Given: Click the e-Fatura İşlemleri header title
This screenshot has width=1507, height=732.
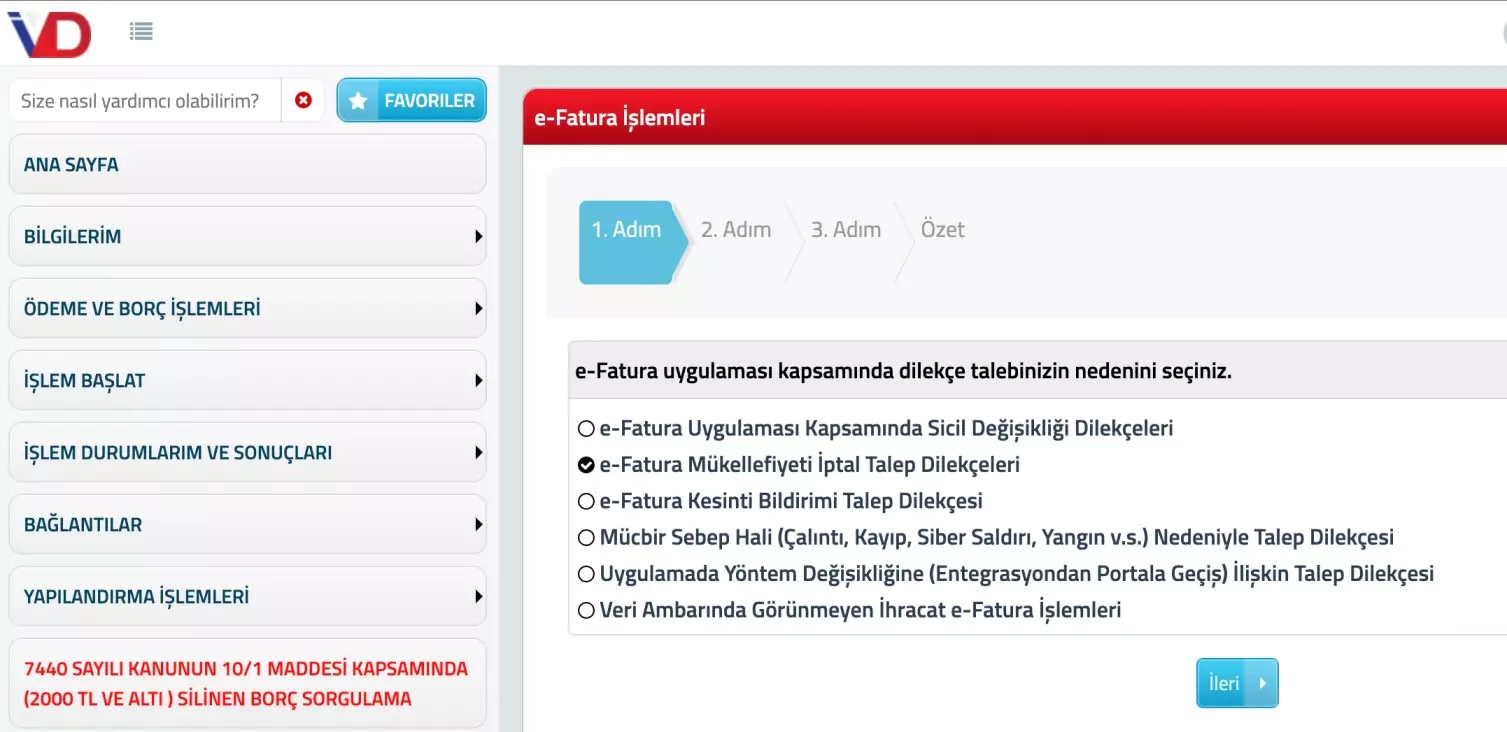Looking at the screenshot, I should [620, 117].
